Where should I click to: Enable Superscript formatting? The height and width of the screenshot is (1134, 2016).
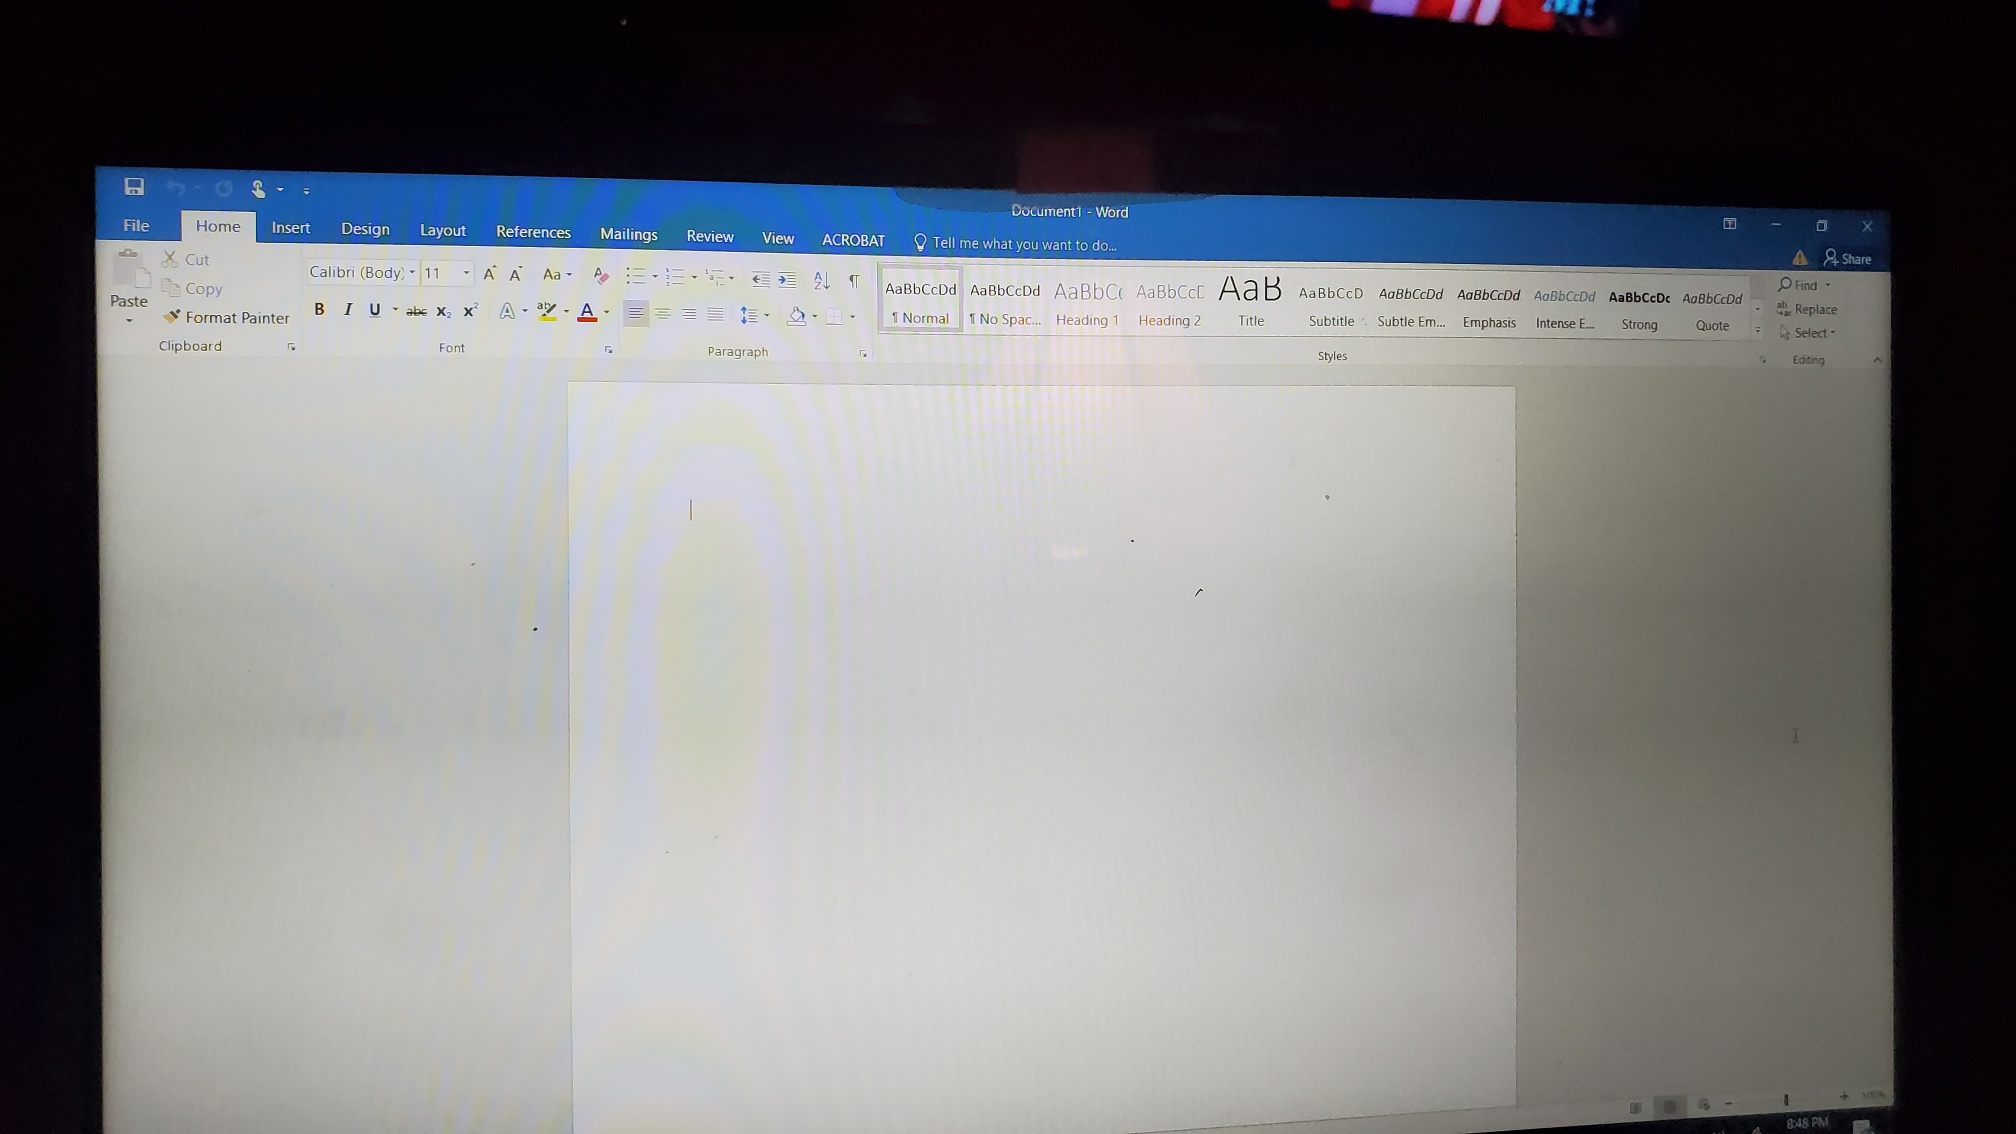coord(469,310)
